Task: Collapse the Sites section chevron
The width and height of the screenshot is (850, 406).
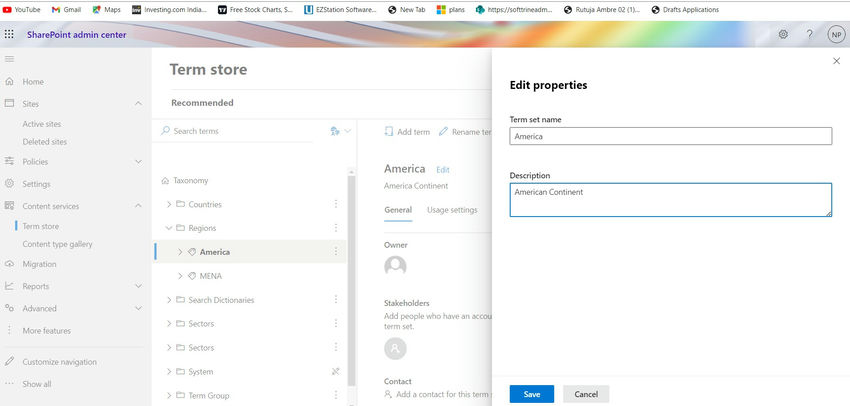Action: point(138,103)
